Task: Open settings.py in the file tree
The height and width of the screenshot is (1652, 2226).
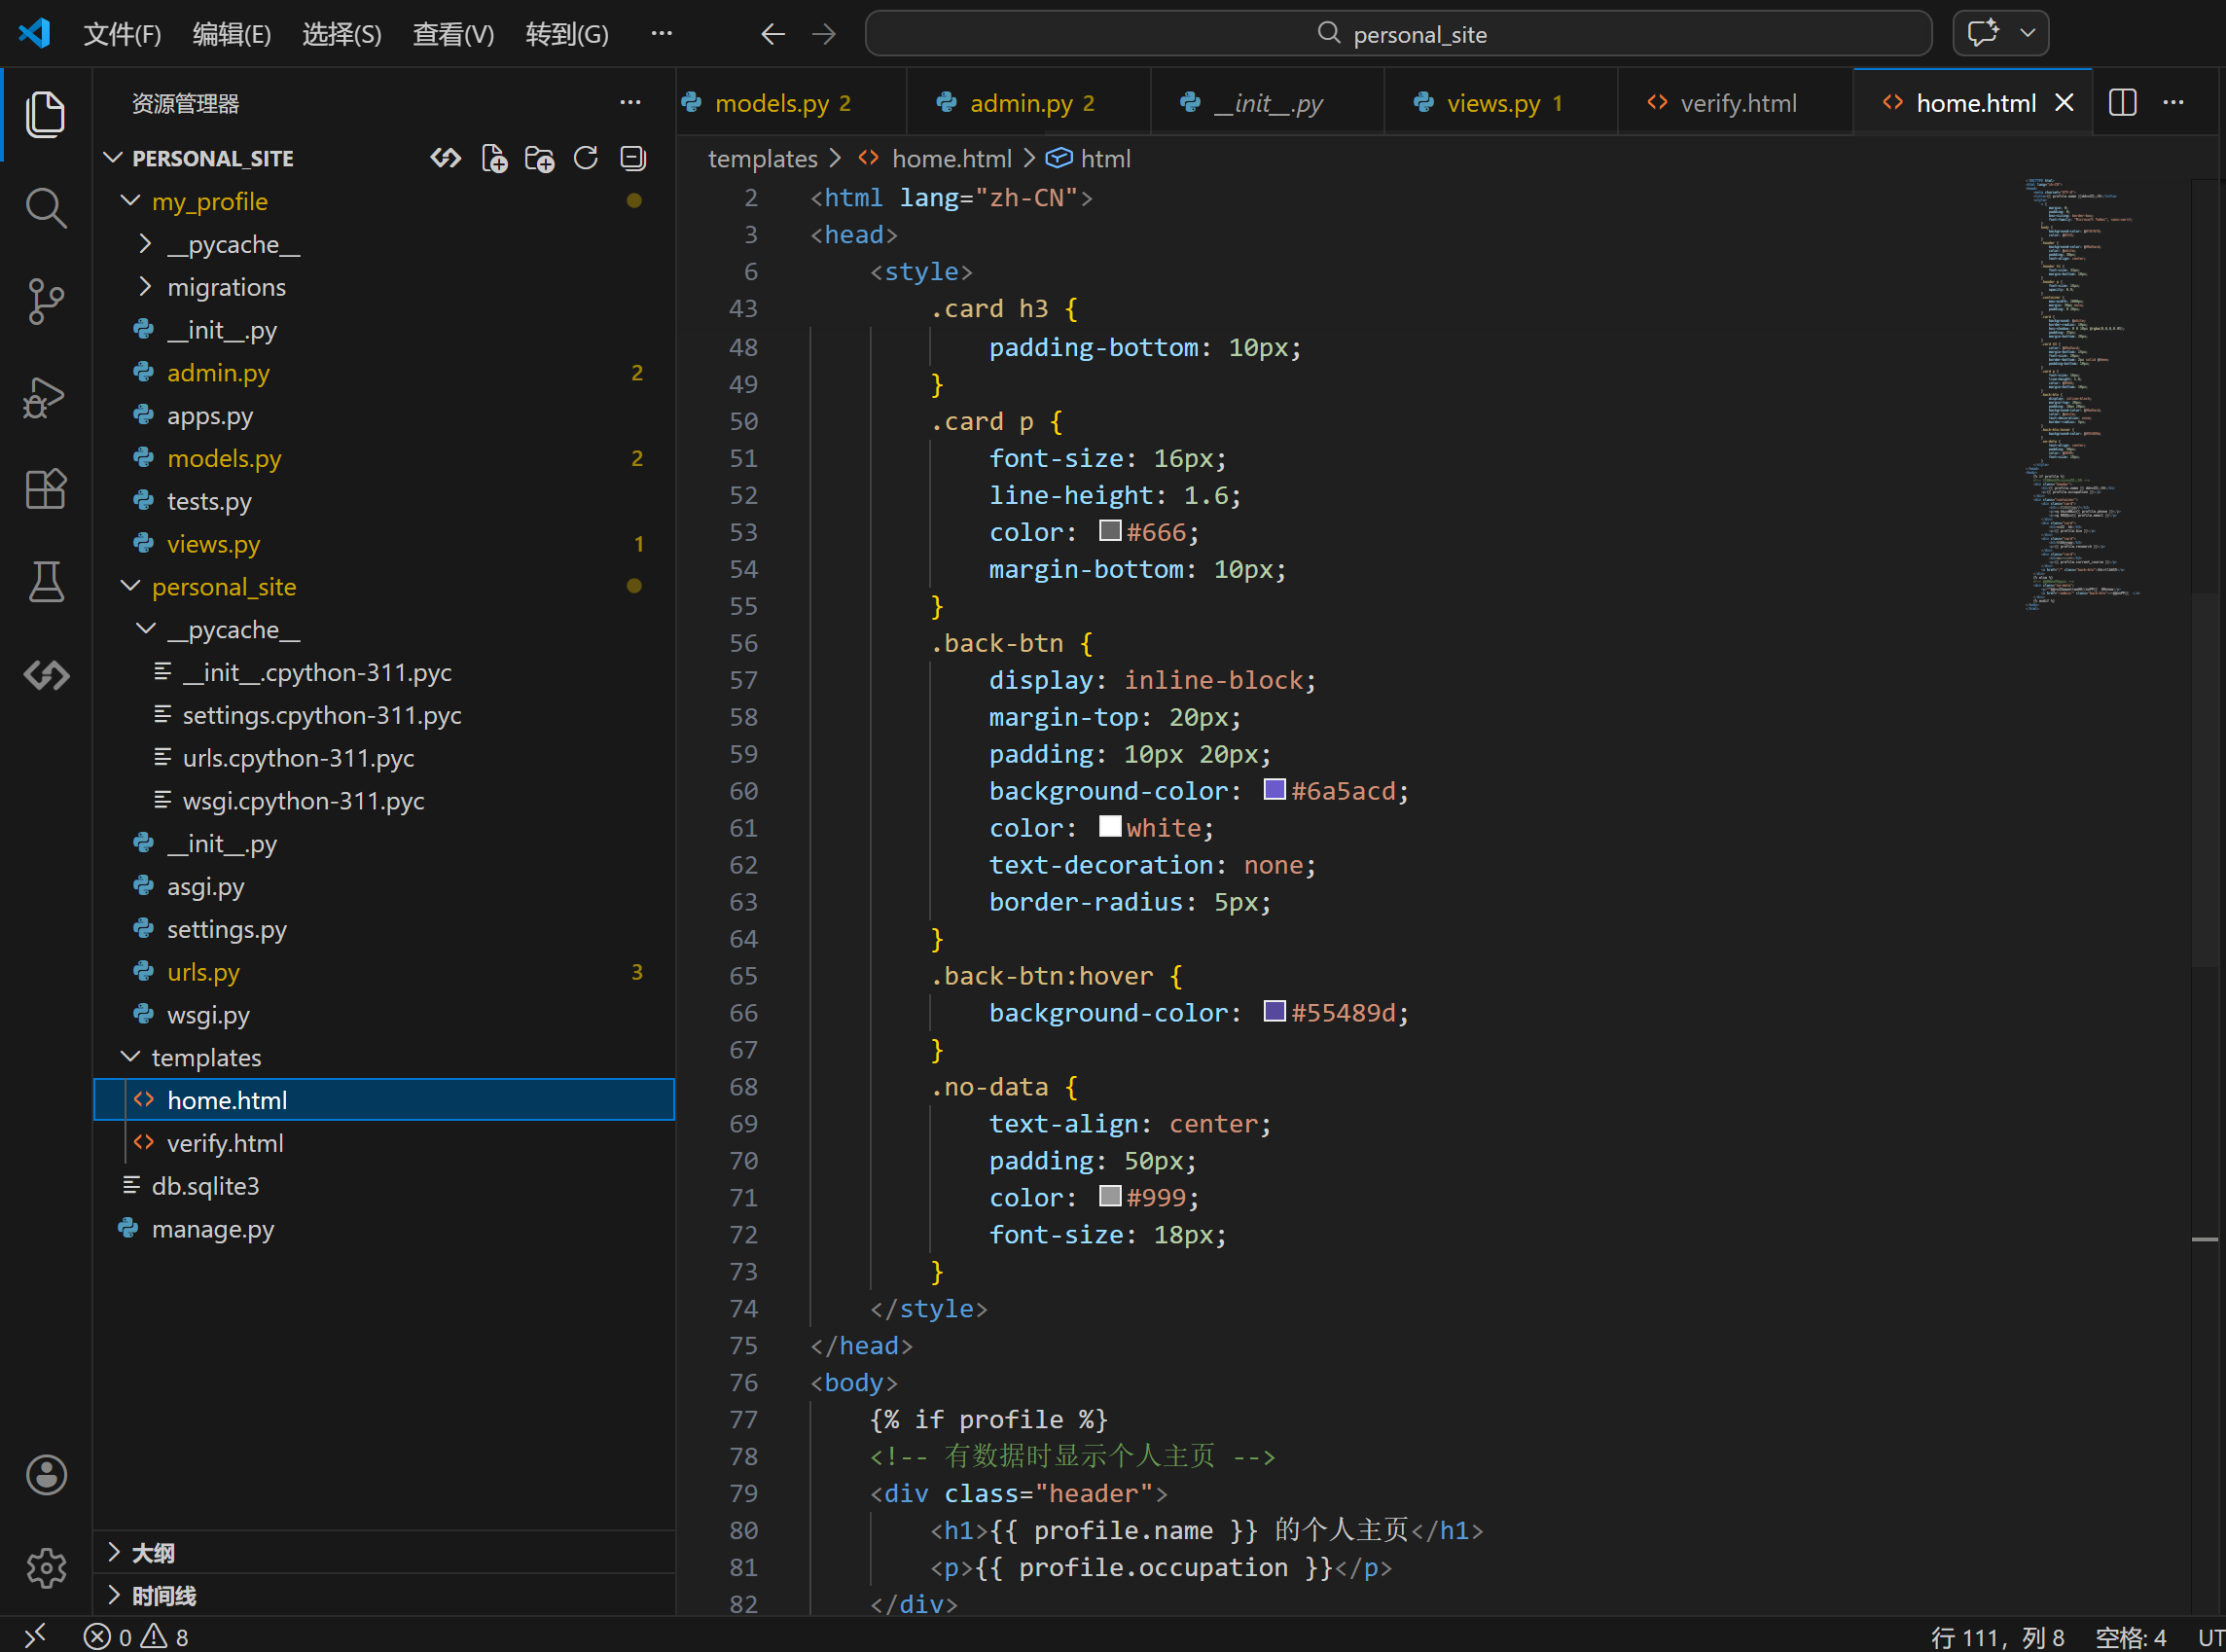Action: (226, 929)
